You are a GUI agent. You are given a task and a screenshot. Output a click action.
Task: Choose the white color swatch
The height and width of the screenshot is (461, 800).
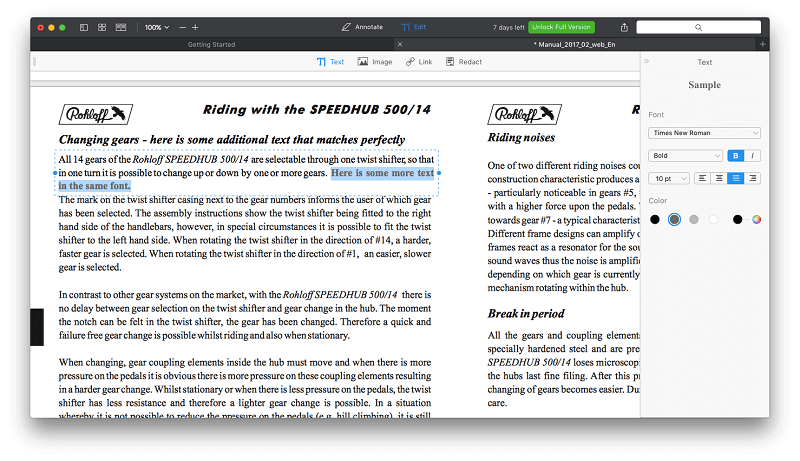[x=713, y=219]
